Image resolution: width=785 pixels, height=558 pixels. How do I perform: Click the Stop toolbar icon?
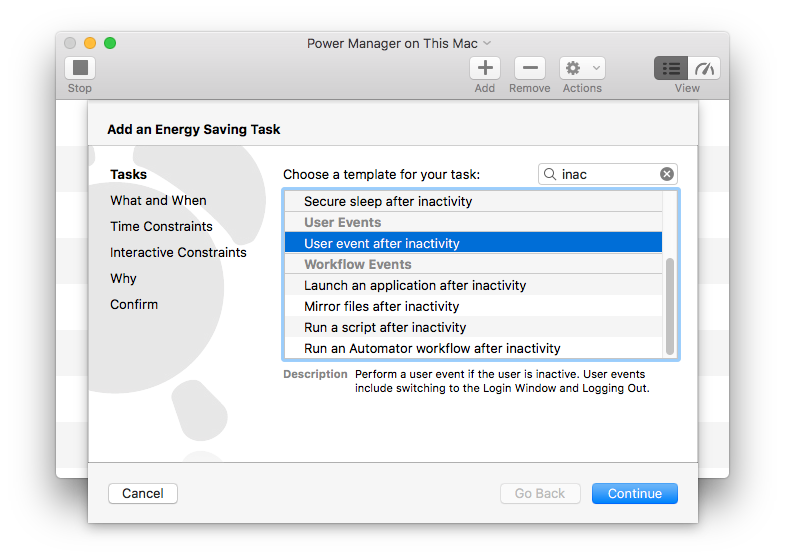(x=80, y=68)
